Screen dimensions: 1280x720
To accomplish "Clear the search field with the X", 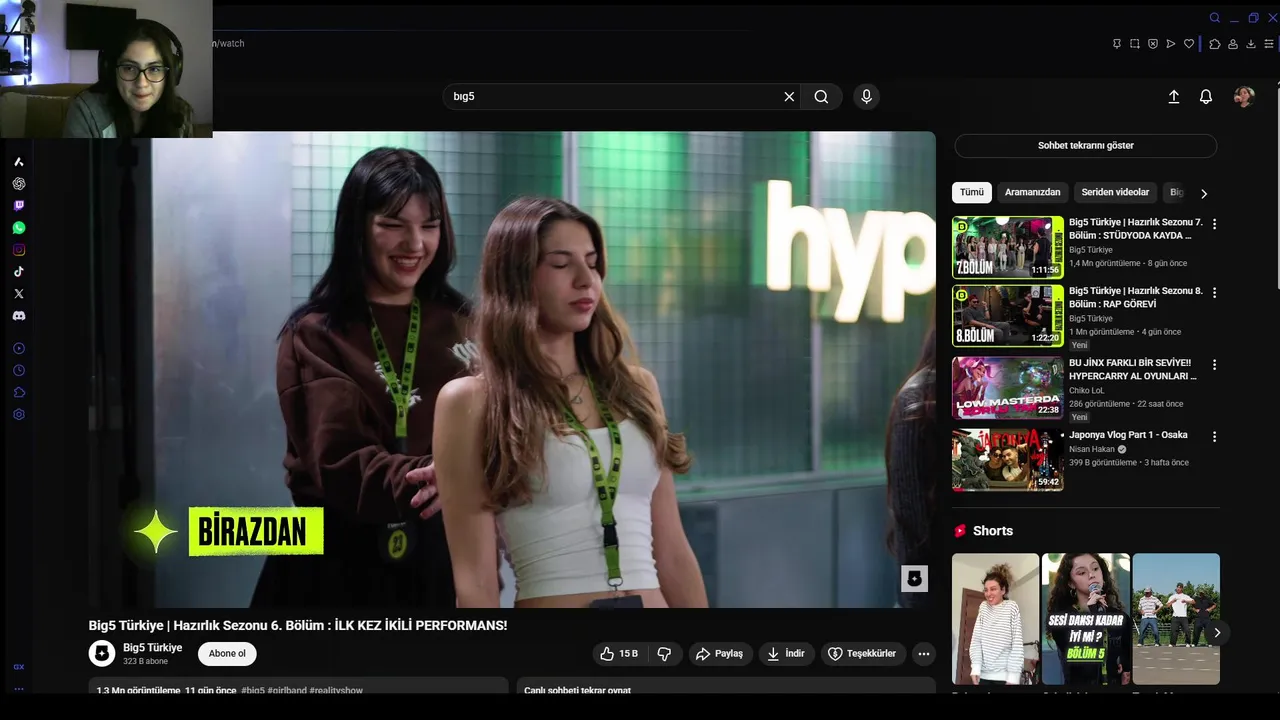I will (789, 97).
